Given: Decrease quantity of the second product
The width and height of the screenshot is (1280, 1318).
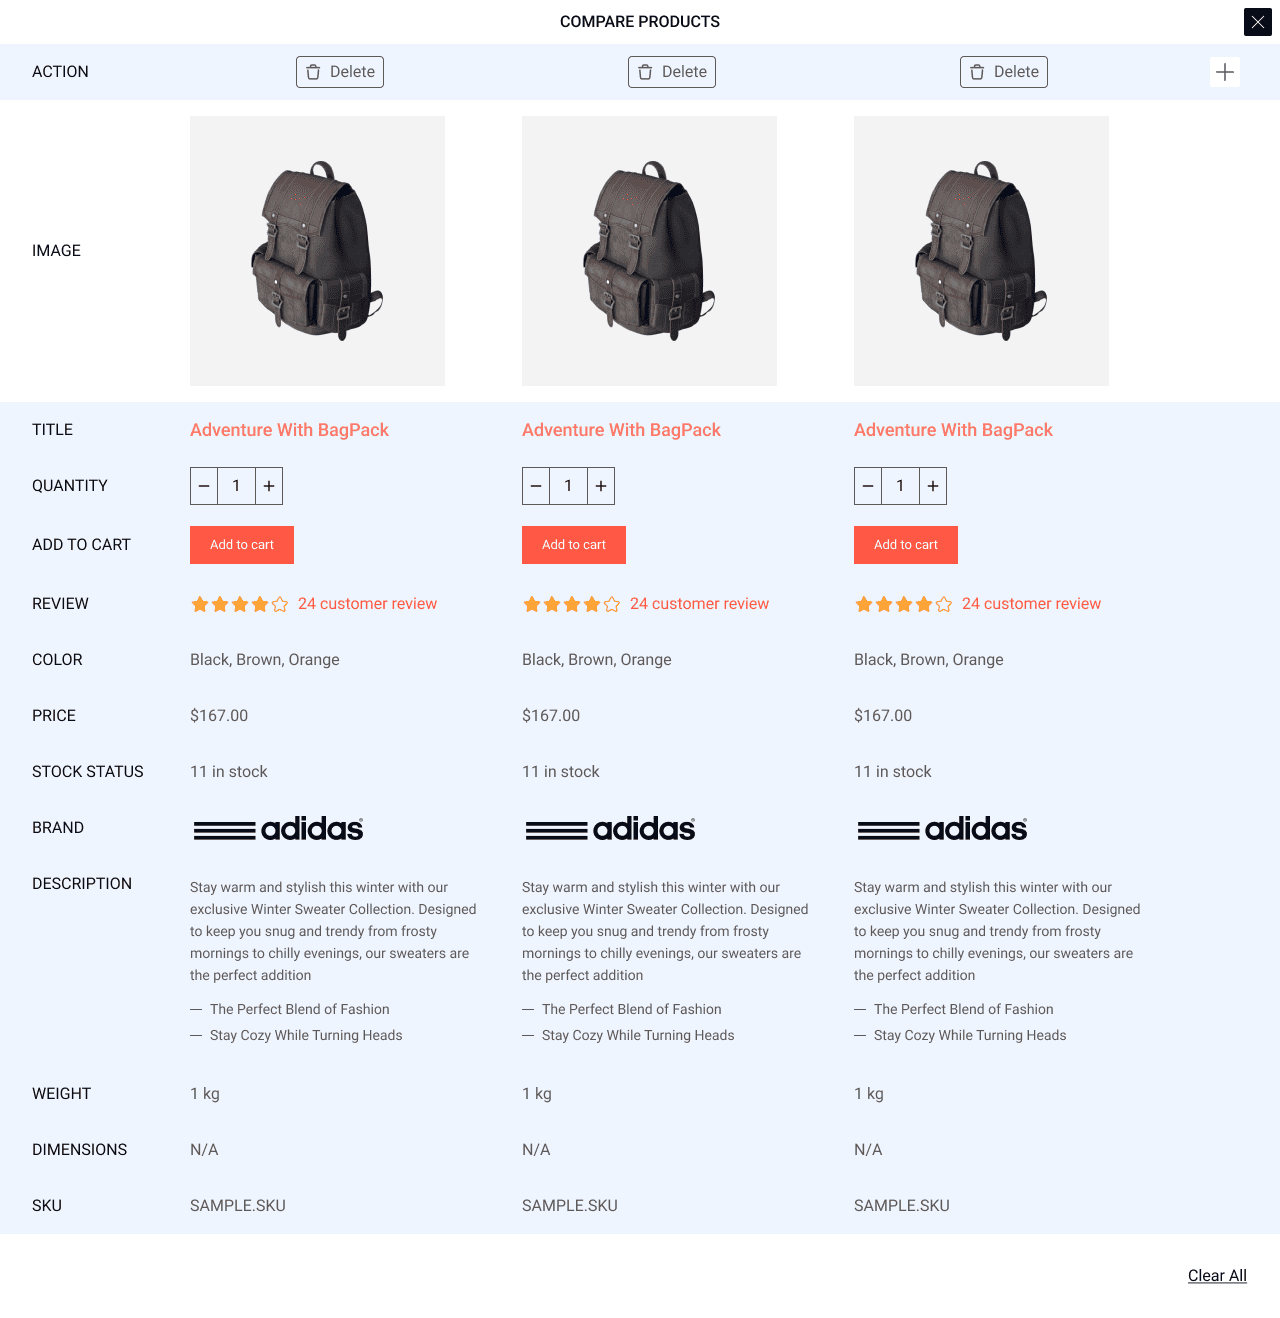Looking at the screenshot, I should [x=536, y=486].
